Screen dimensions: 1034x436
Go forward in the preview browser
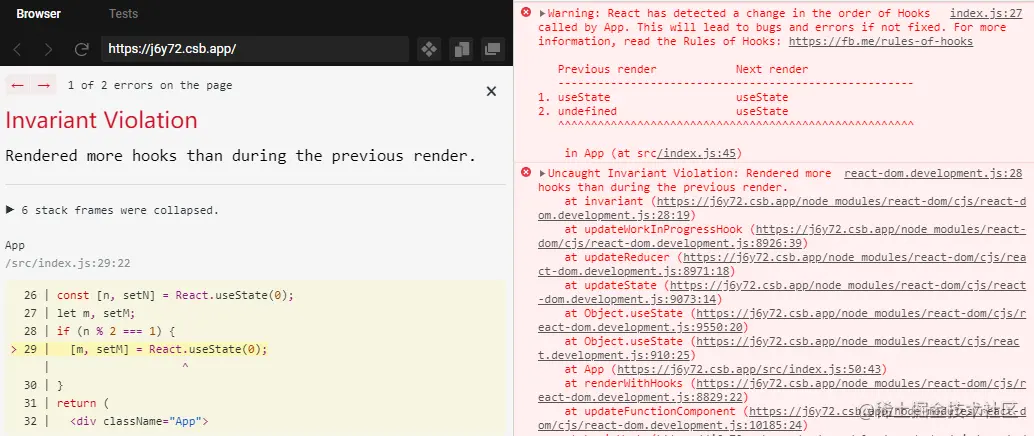(48, 49)
